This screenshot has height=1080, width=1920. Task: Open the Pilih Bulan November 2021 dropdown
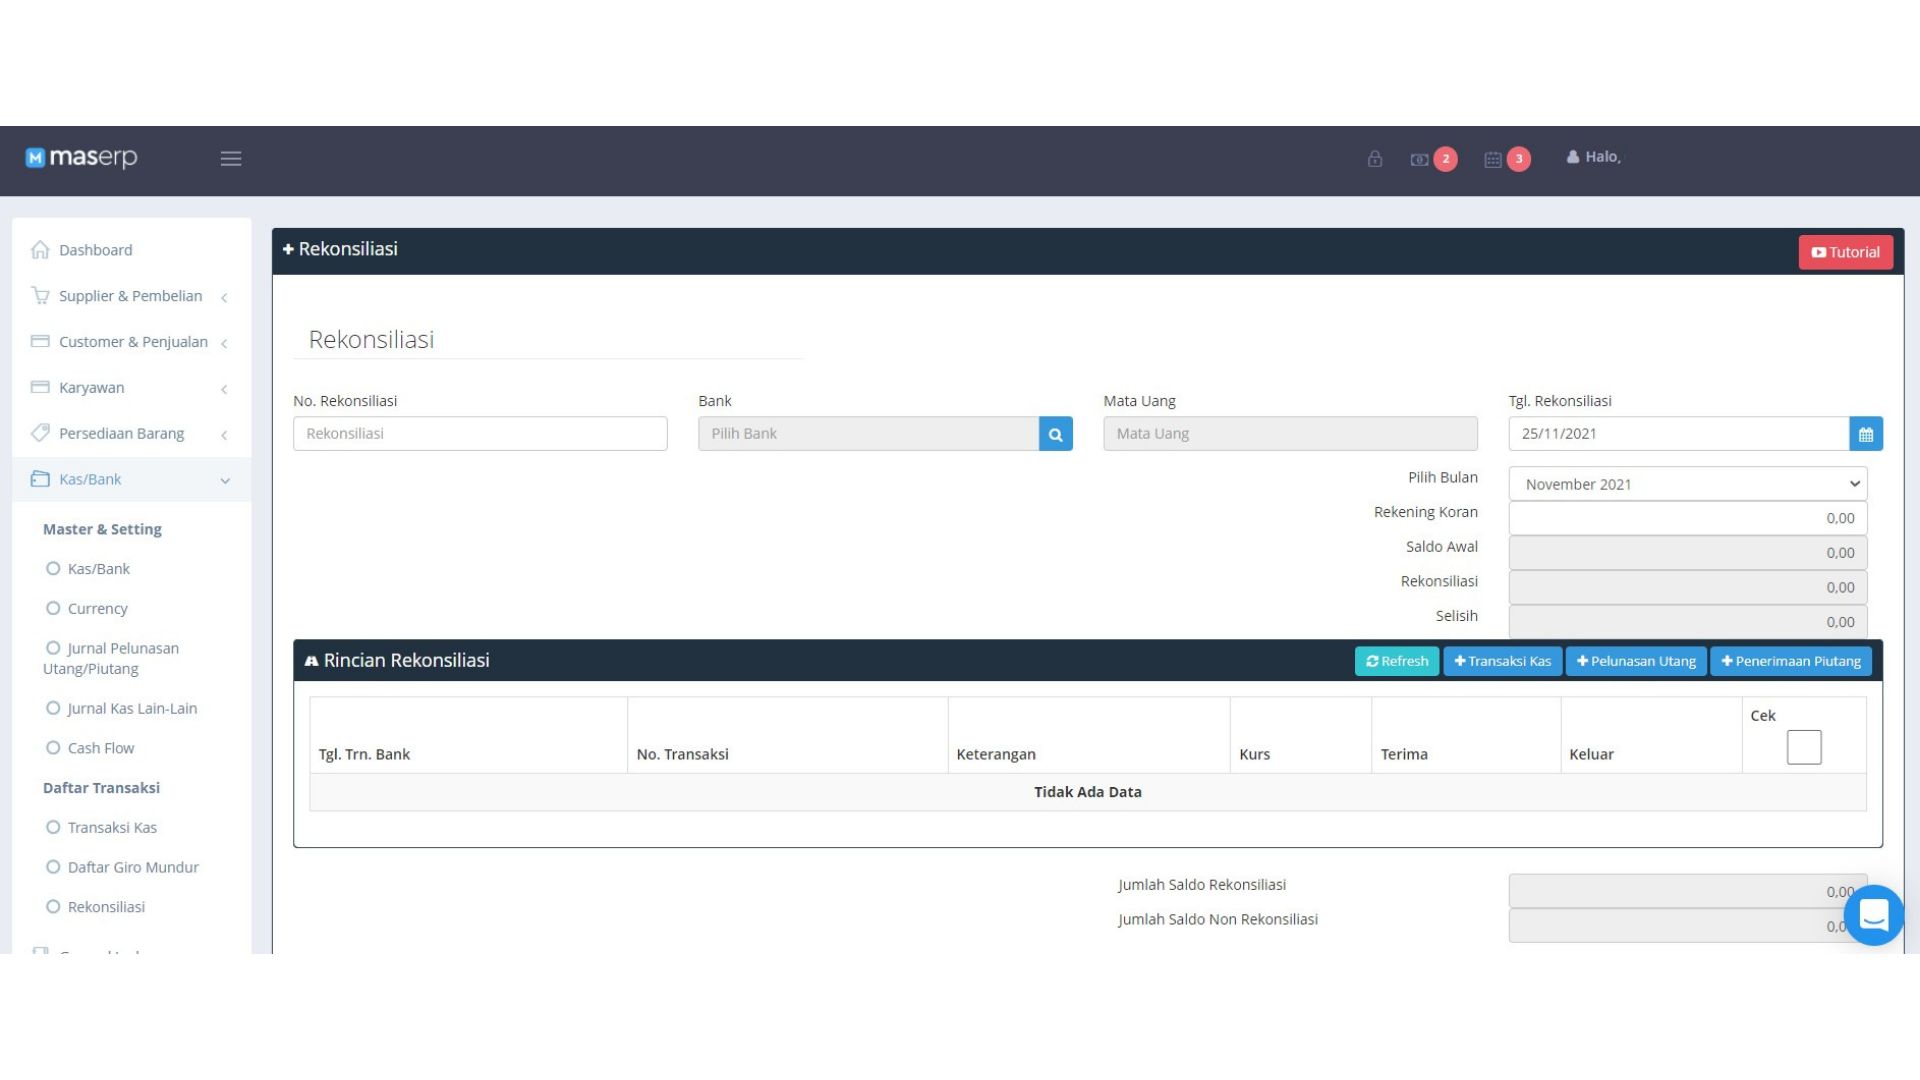click(x=1688, y=484)
